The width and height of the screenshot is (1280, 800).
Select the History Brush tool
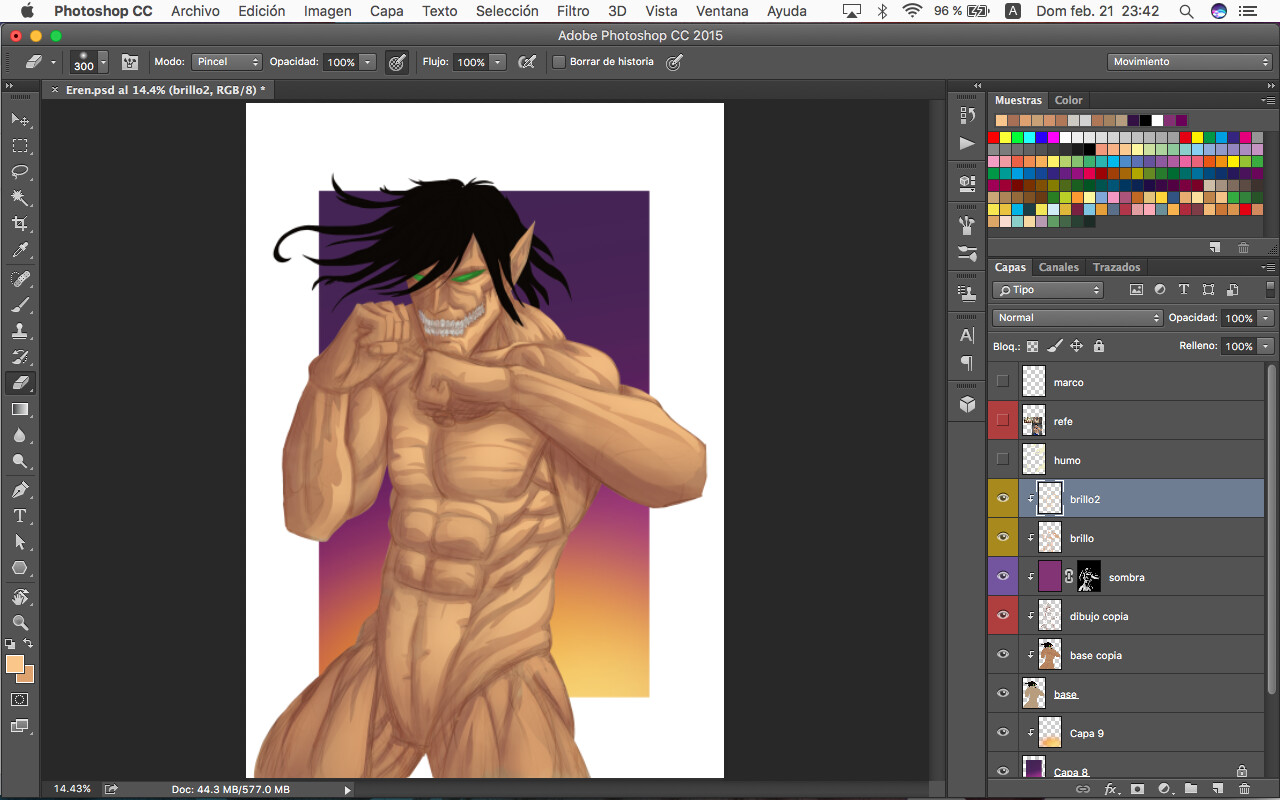pyautogui.click(x=20, y=357)
